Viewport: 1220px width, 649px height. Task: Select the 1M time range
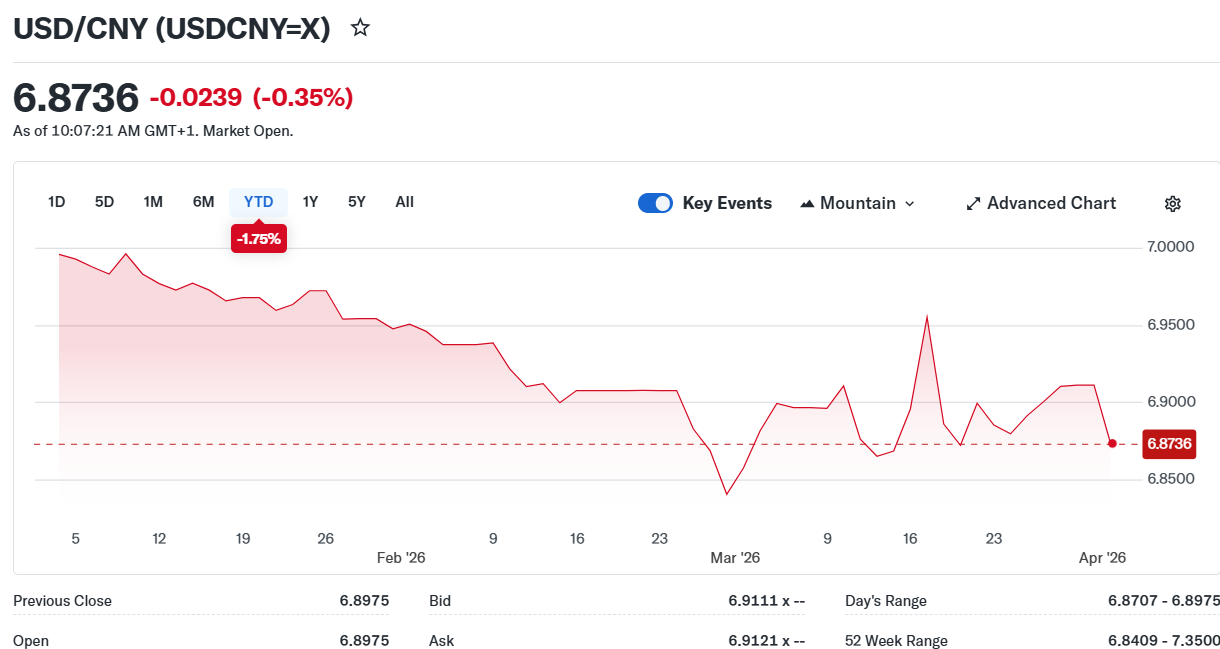[153, 202]
